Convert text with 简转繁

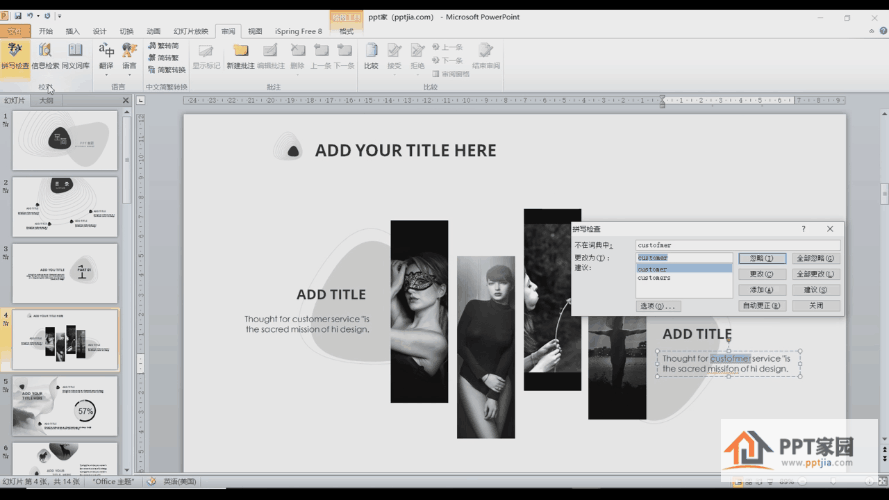click(x=164, y=57)
